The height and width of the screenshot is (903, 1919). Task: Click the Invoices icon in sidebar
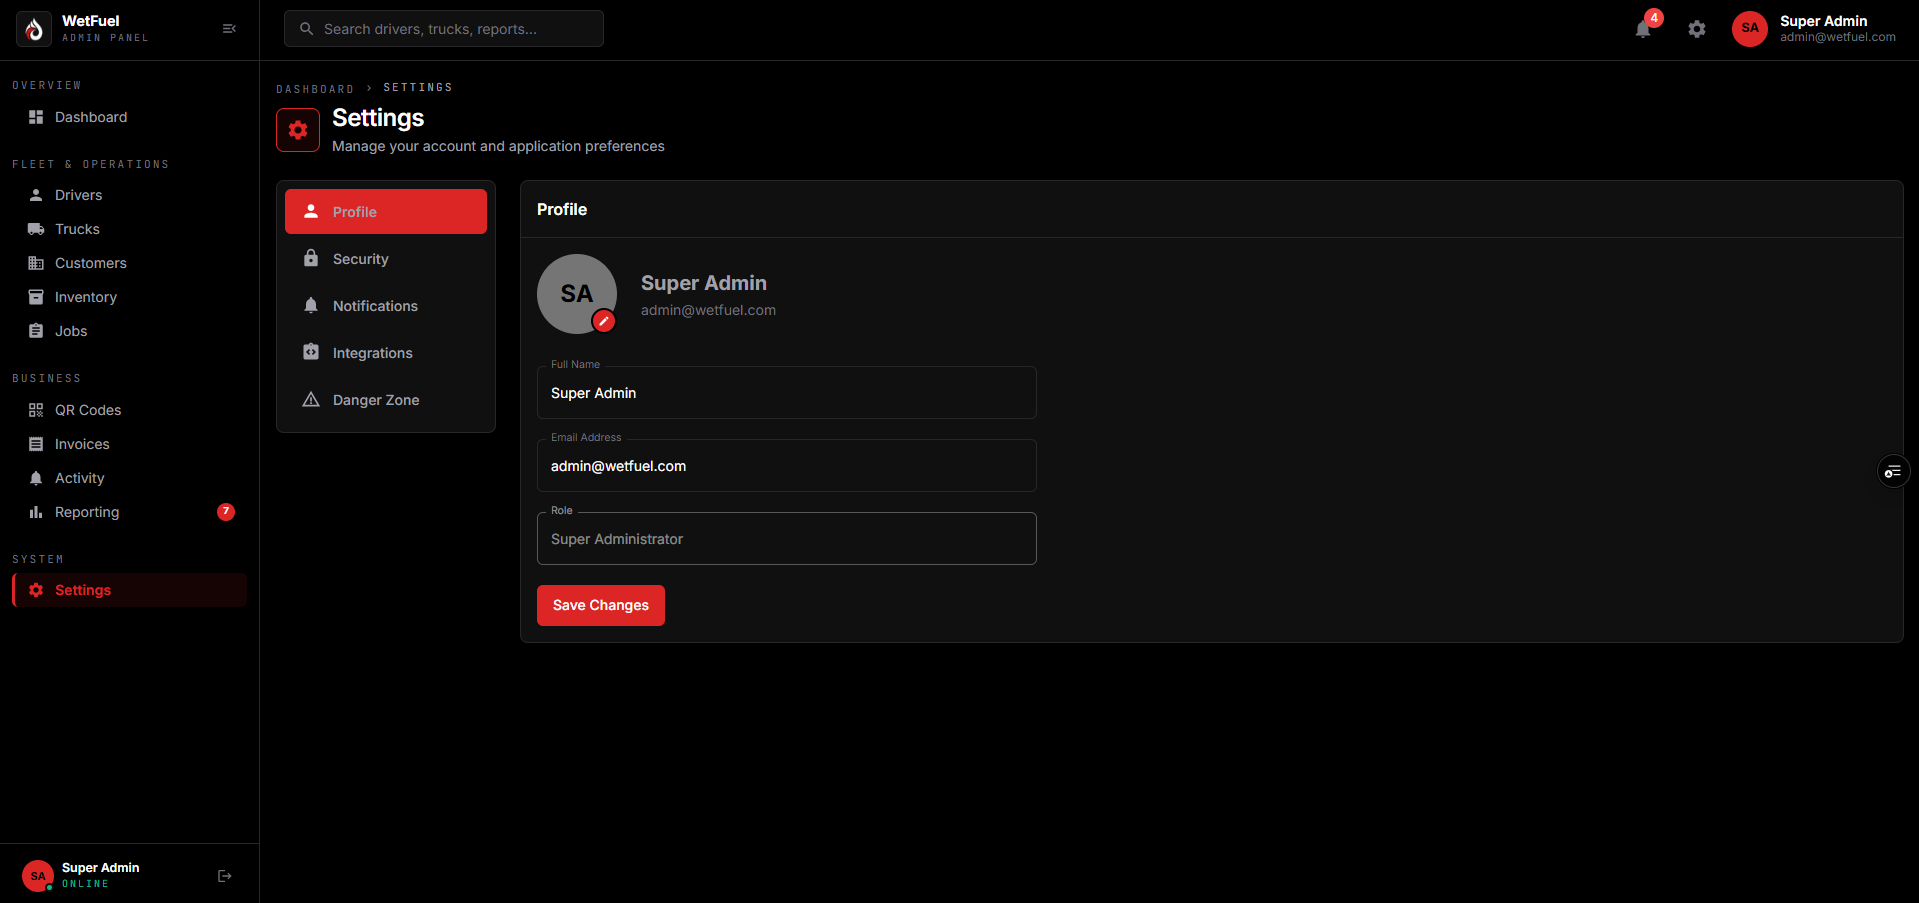pos(36,444)
